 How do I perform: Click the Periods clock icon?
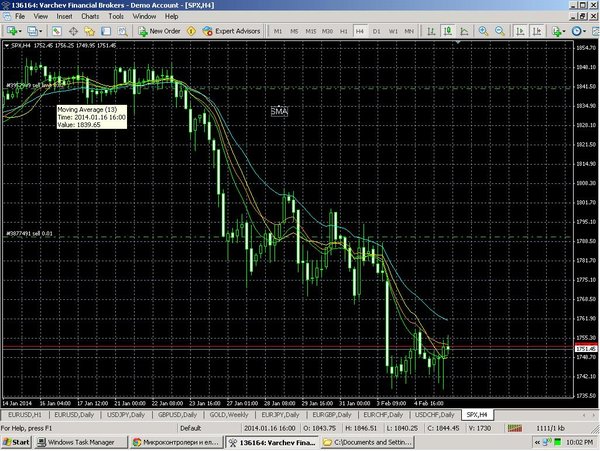(x=576, y=31)
